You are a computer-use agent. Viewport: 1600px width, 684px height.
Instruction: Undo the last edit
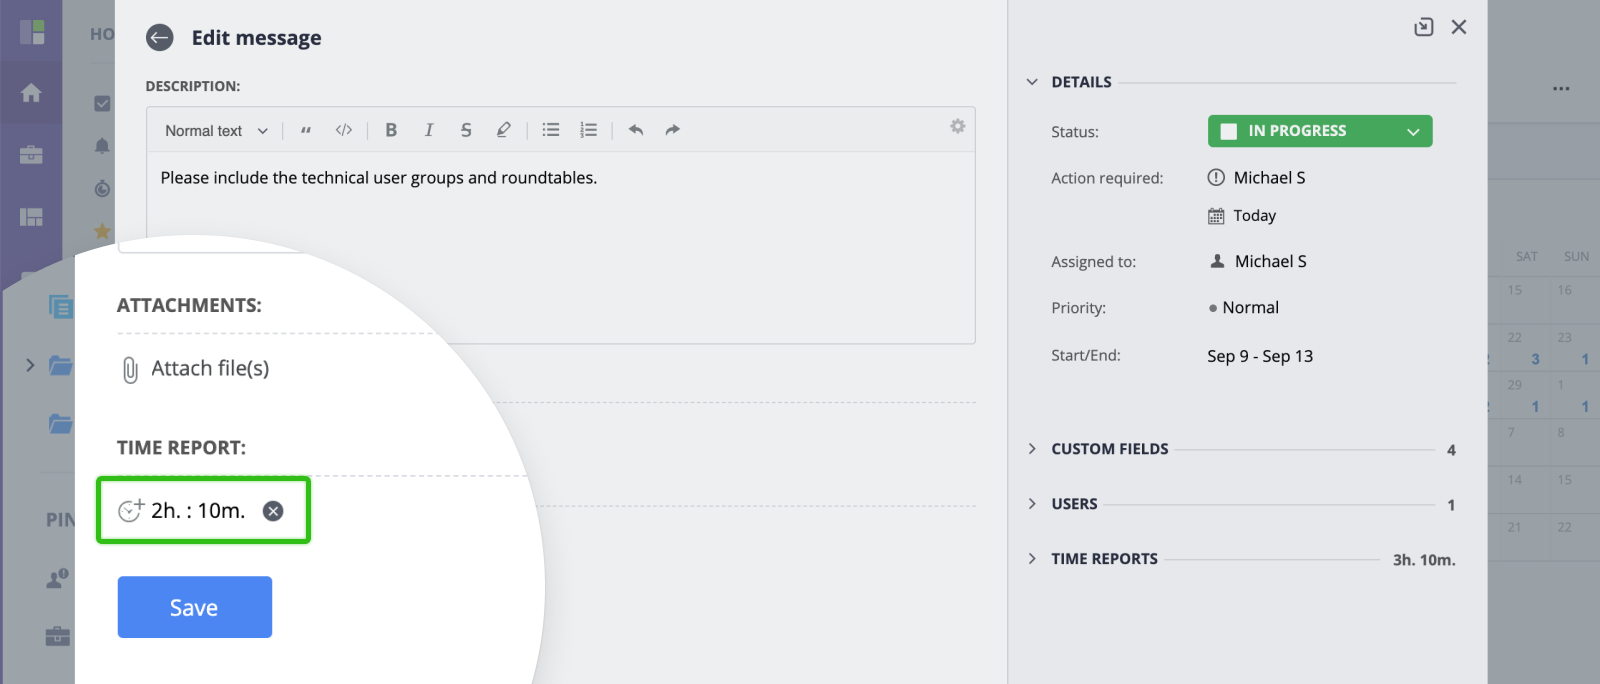[x=636, y=130]
